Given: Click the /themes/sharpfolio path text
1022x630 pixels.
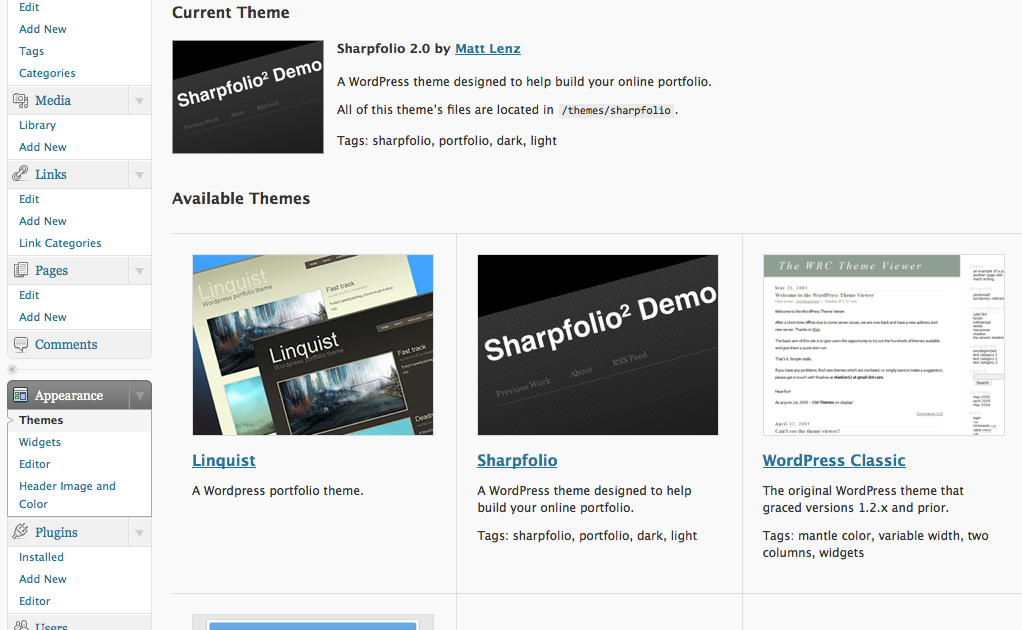Looking at the screenshot, I should point(616,110).
